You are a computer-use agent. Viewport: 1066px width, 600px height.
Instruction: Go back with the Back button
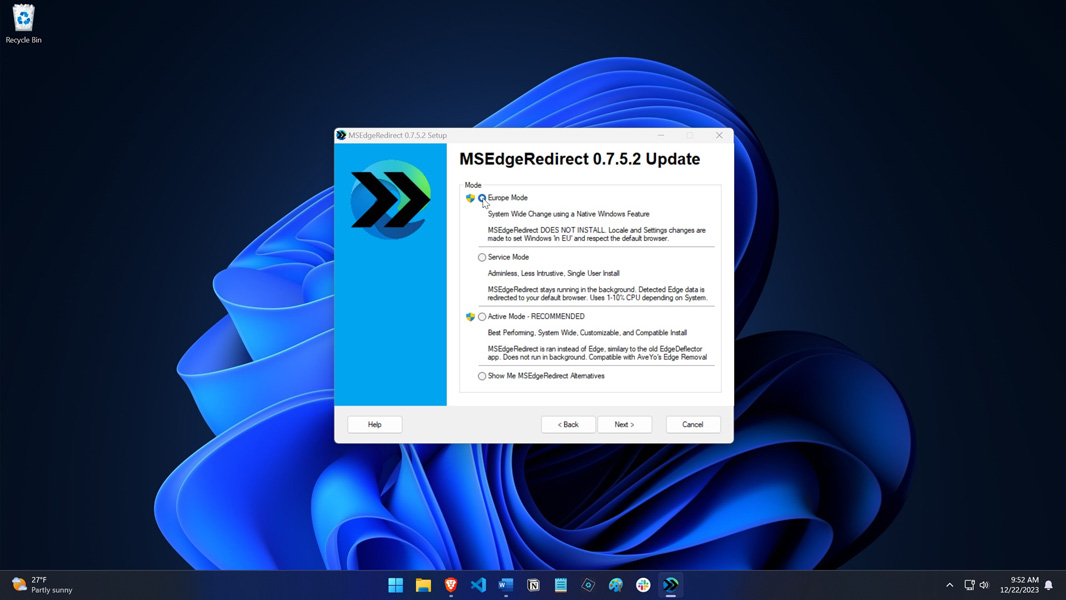[568, 424]
